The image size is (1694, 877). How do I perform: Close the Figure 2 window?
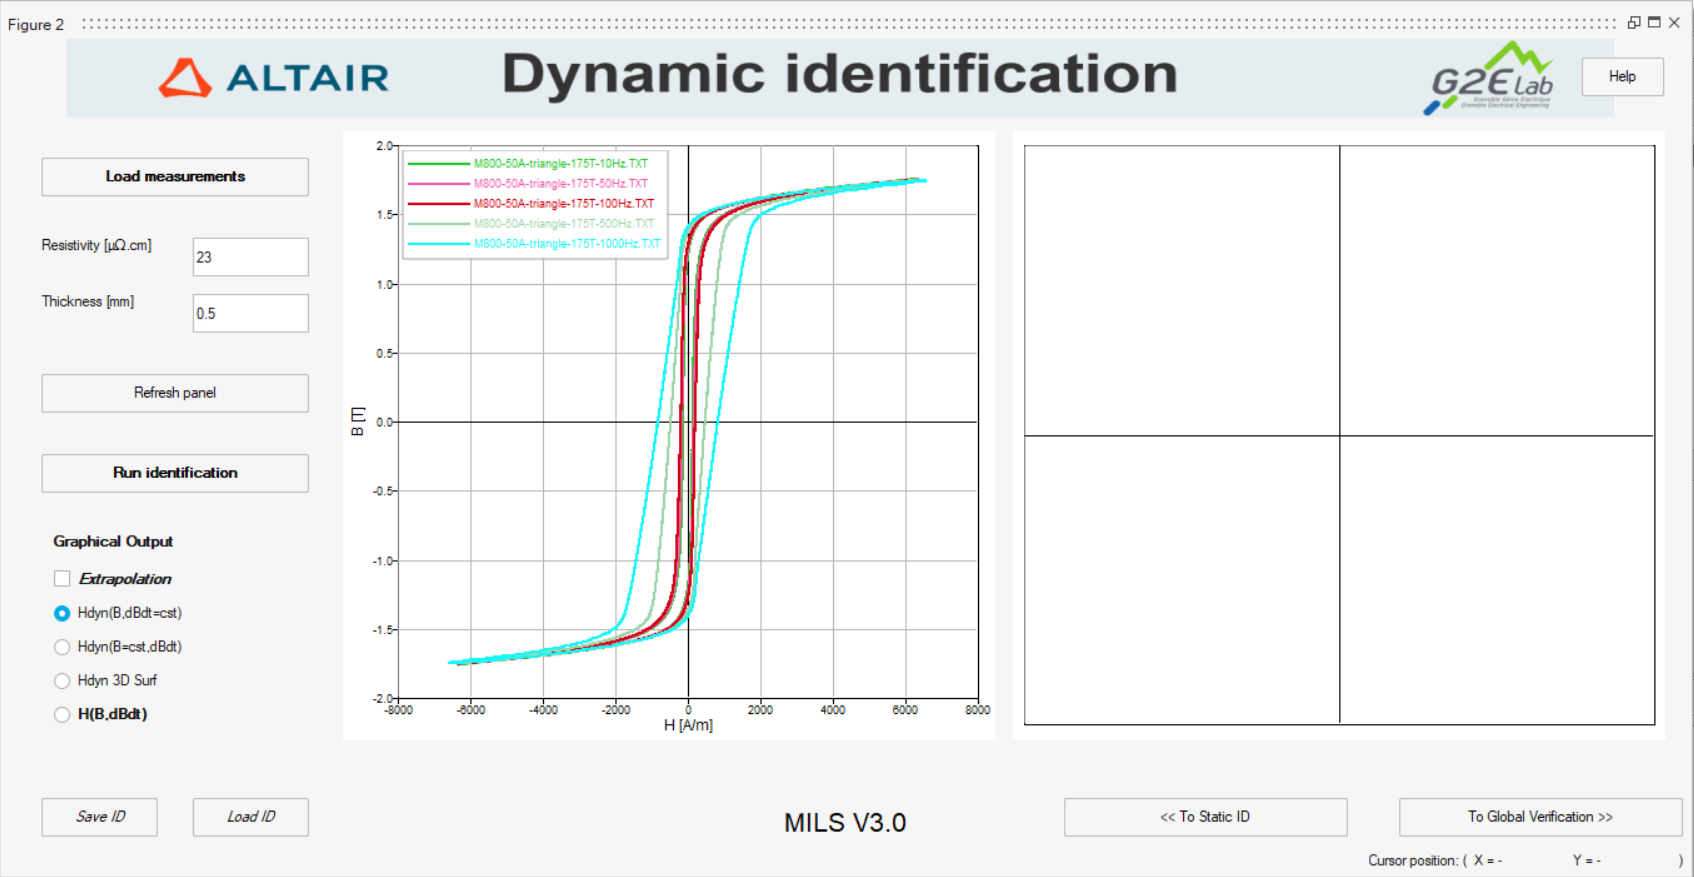[1674, 23]
